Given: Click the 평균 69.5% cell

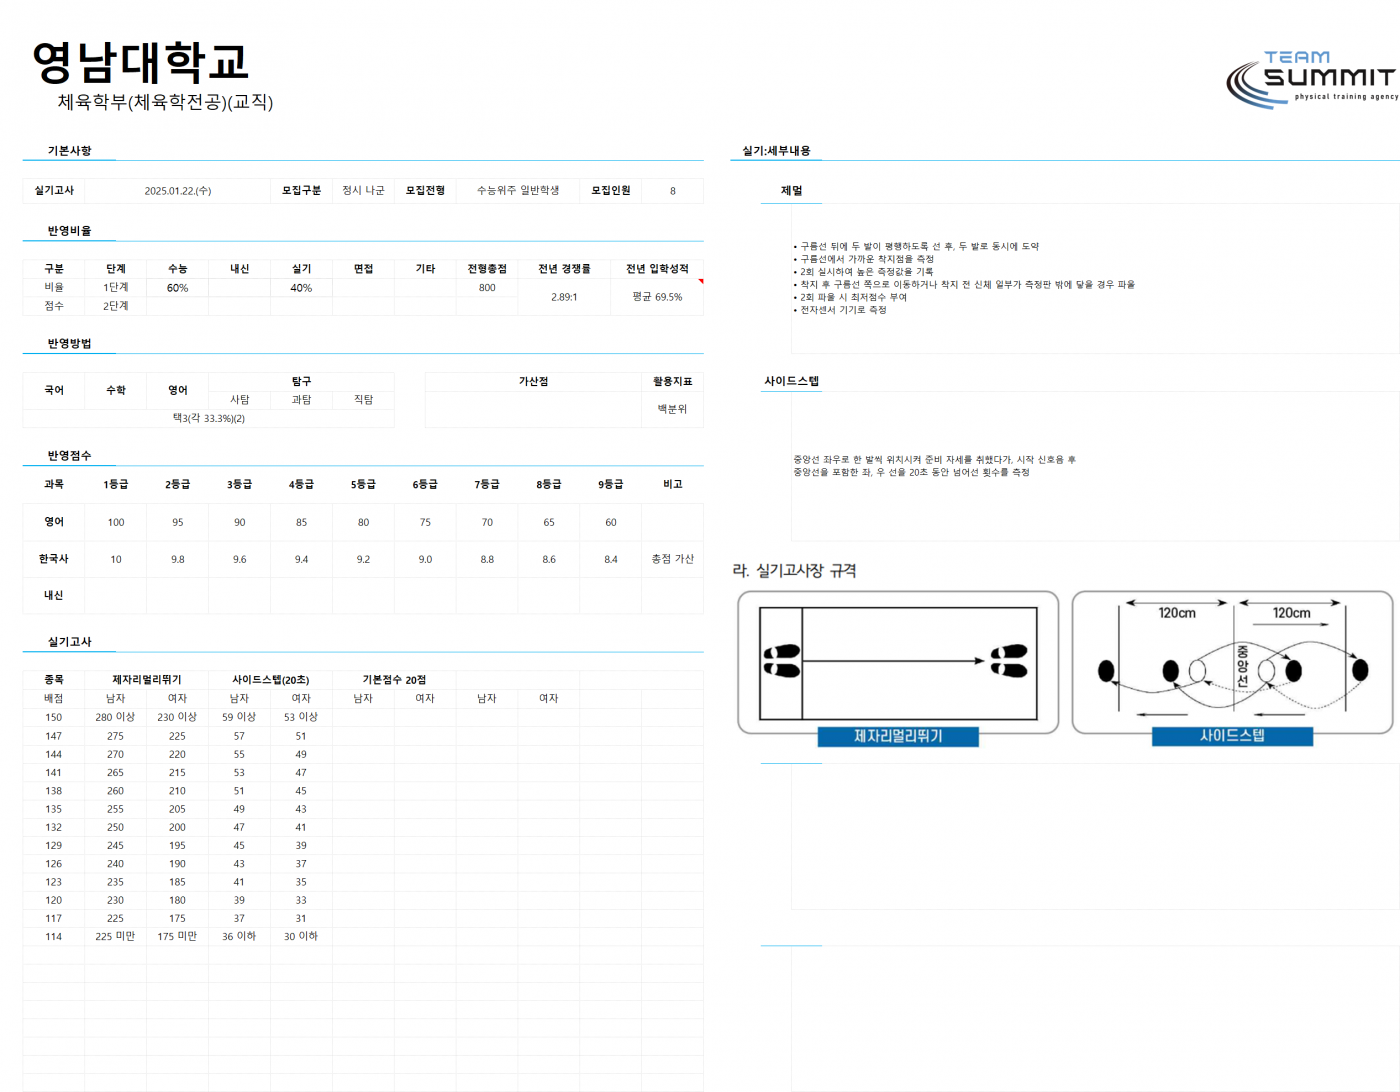Looking at the screenshot, I should pyautogui.click(x=657, y=297).
